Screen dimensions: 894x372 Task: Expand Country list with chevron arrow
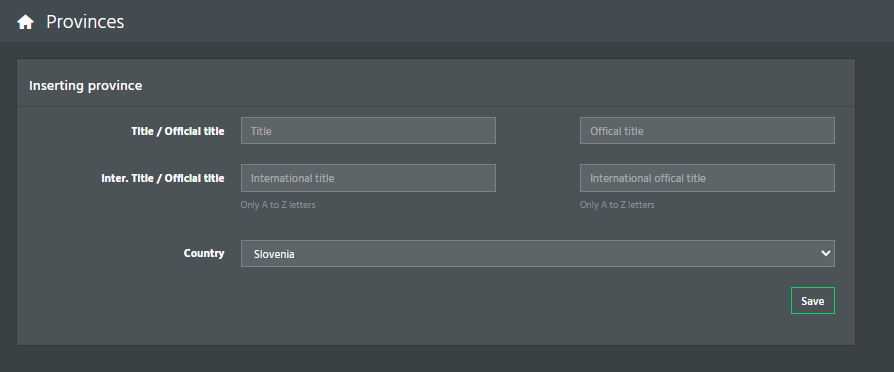point(825,253)
